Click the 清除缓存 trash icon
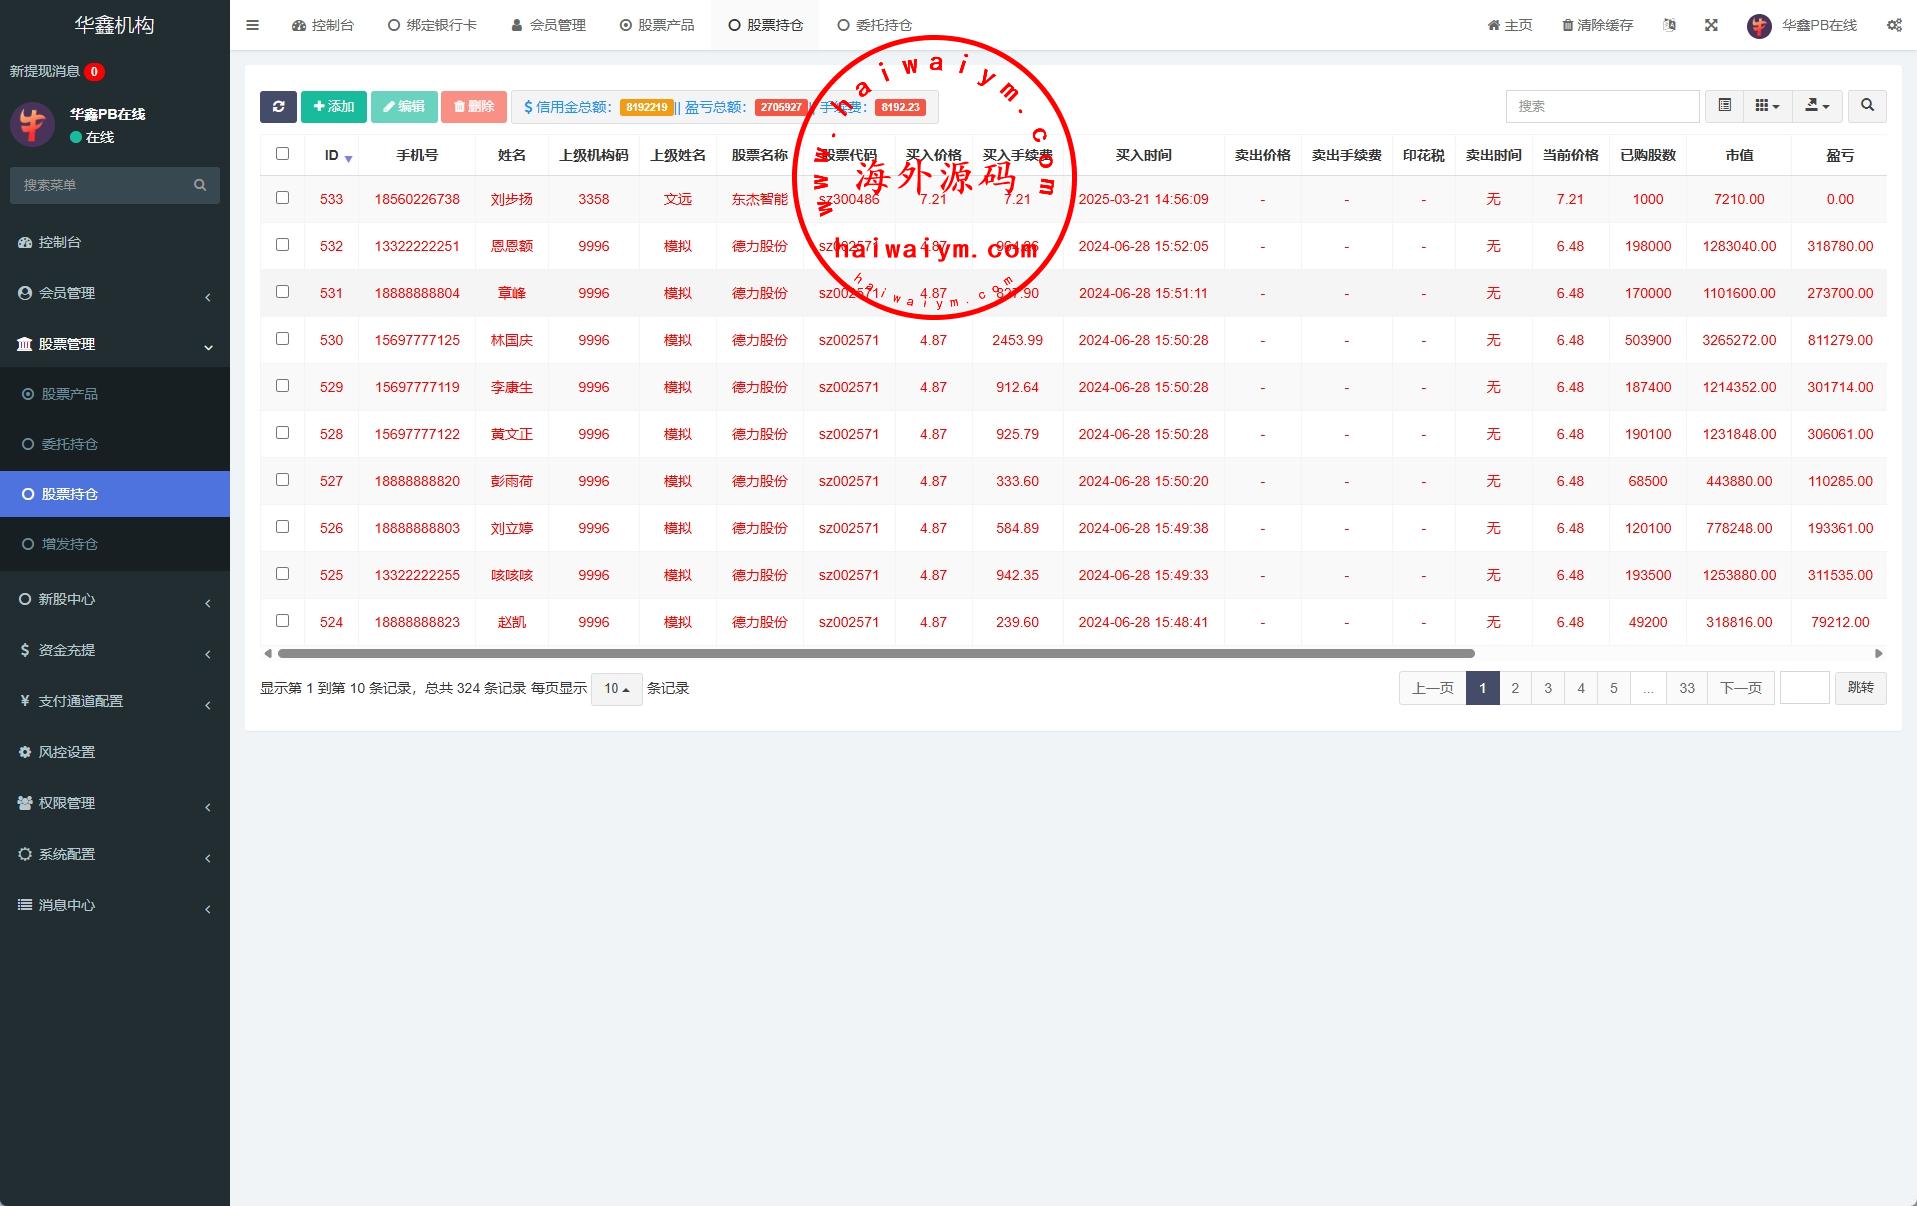The image size is (1917, 1206). pos(1567,25)
